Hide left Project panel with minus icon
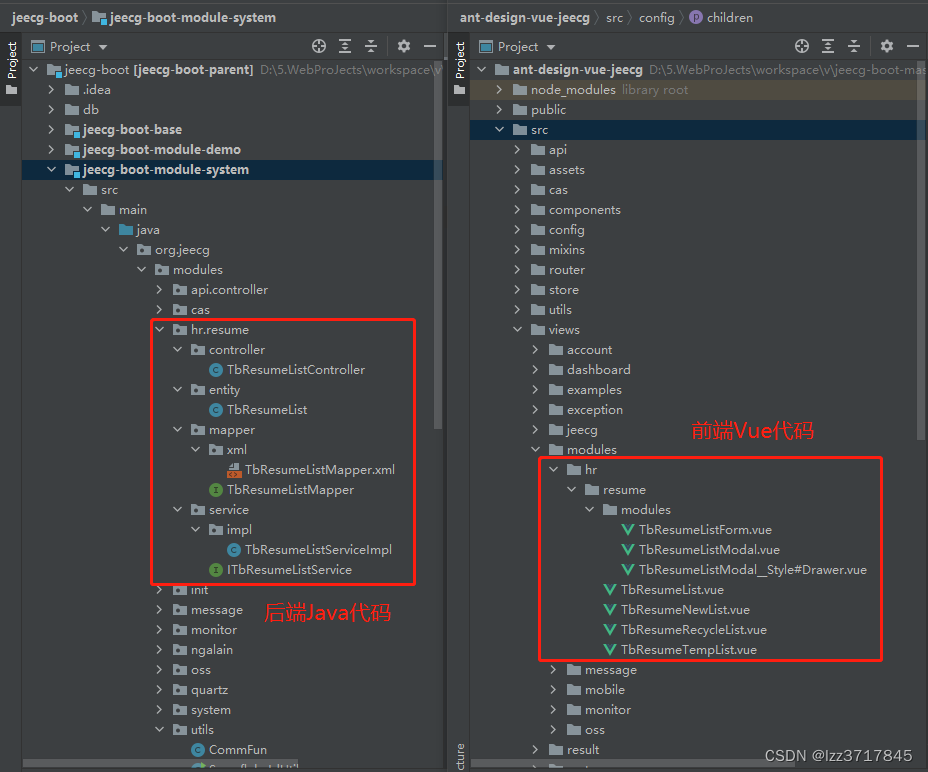 click(x=430, y=46)
